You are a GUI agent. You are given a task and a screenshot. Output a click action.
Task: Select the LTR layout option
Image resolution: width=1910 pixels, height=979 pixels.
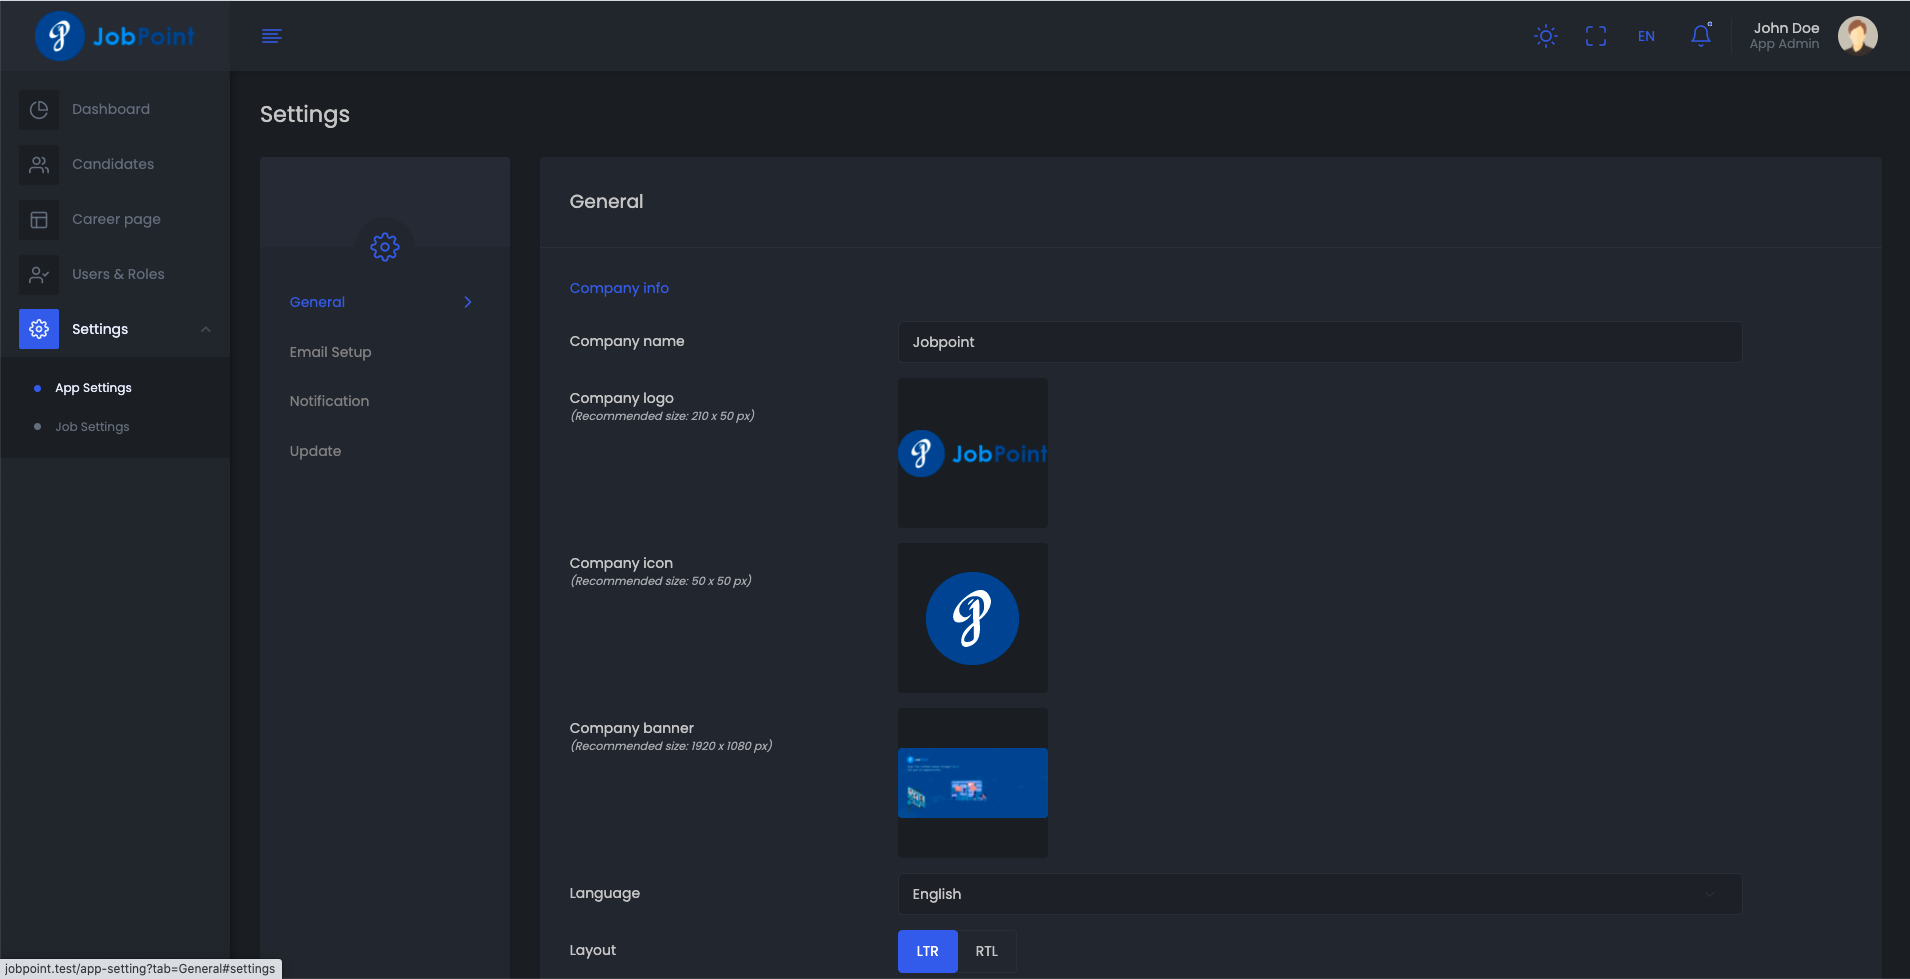[x=927, y=951]
